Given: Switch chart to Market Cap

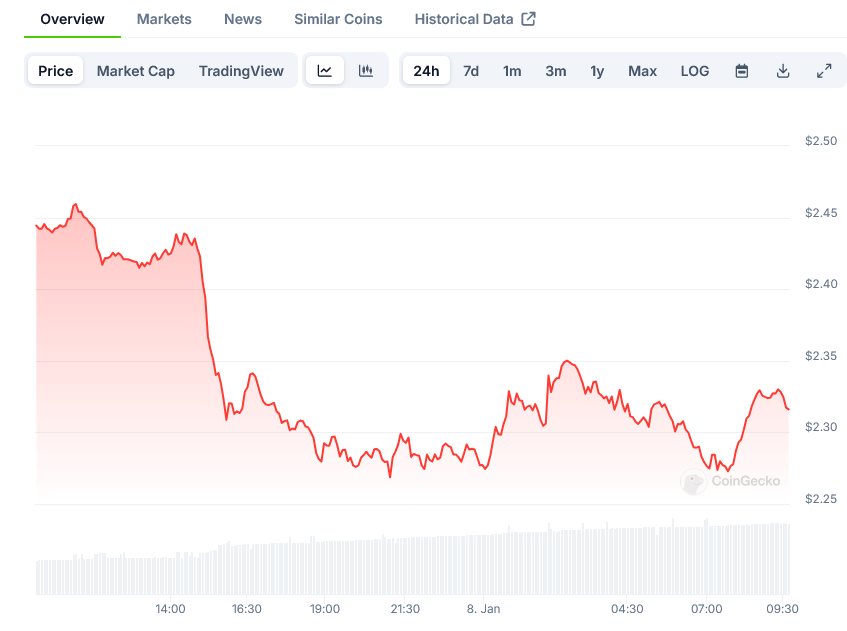Looking at the screenshot, I should click(136, 71).
